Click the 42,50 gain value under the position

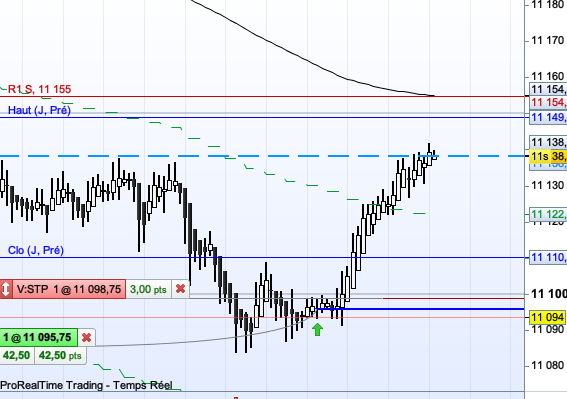tap(17, 355)
